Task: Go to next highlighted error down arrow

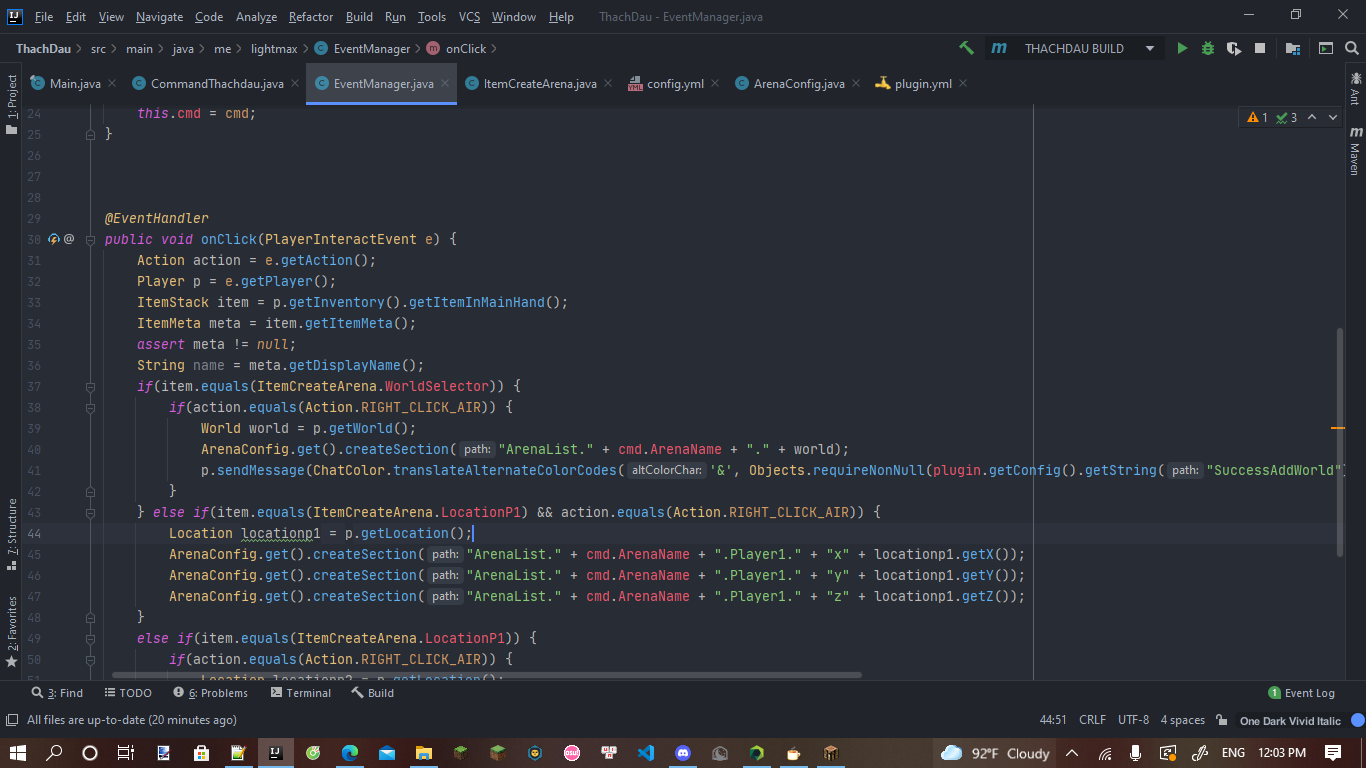Action: [x=1333, y=118]
